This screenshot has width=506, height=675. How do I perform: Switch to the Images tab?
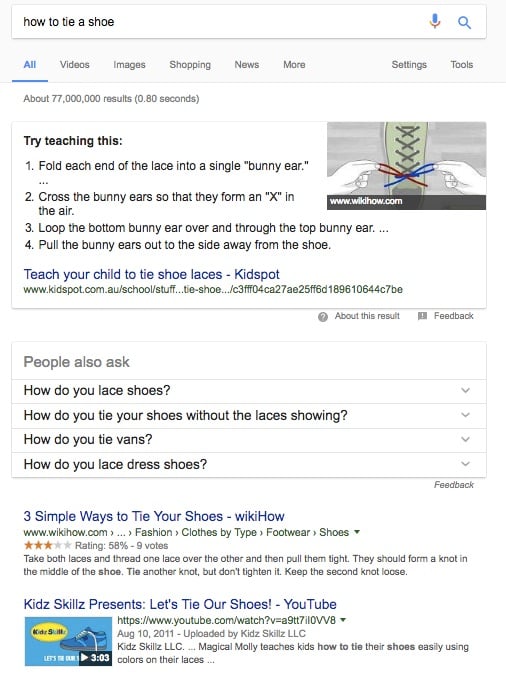[x=129, y=65]
